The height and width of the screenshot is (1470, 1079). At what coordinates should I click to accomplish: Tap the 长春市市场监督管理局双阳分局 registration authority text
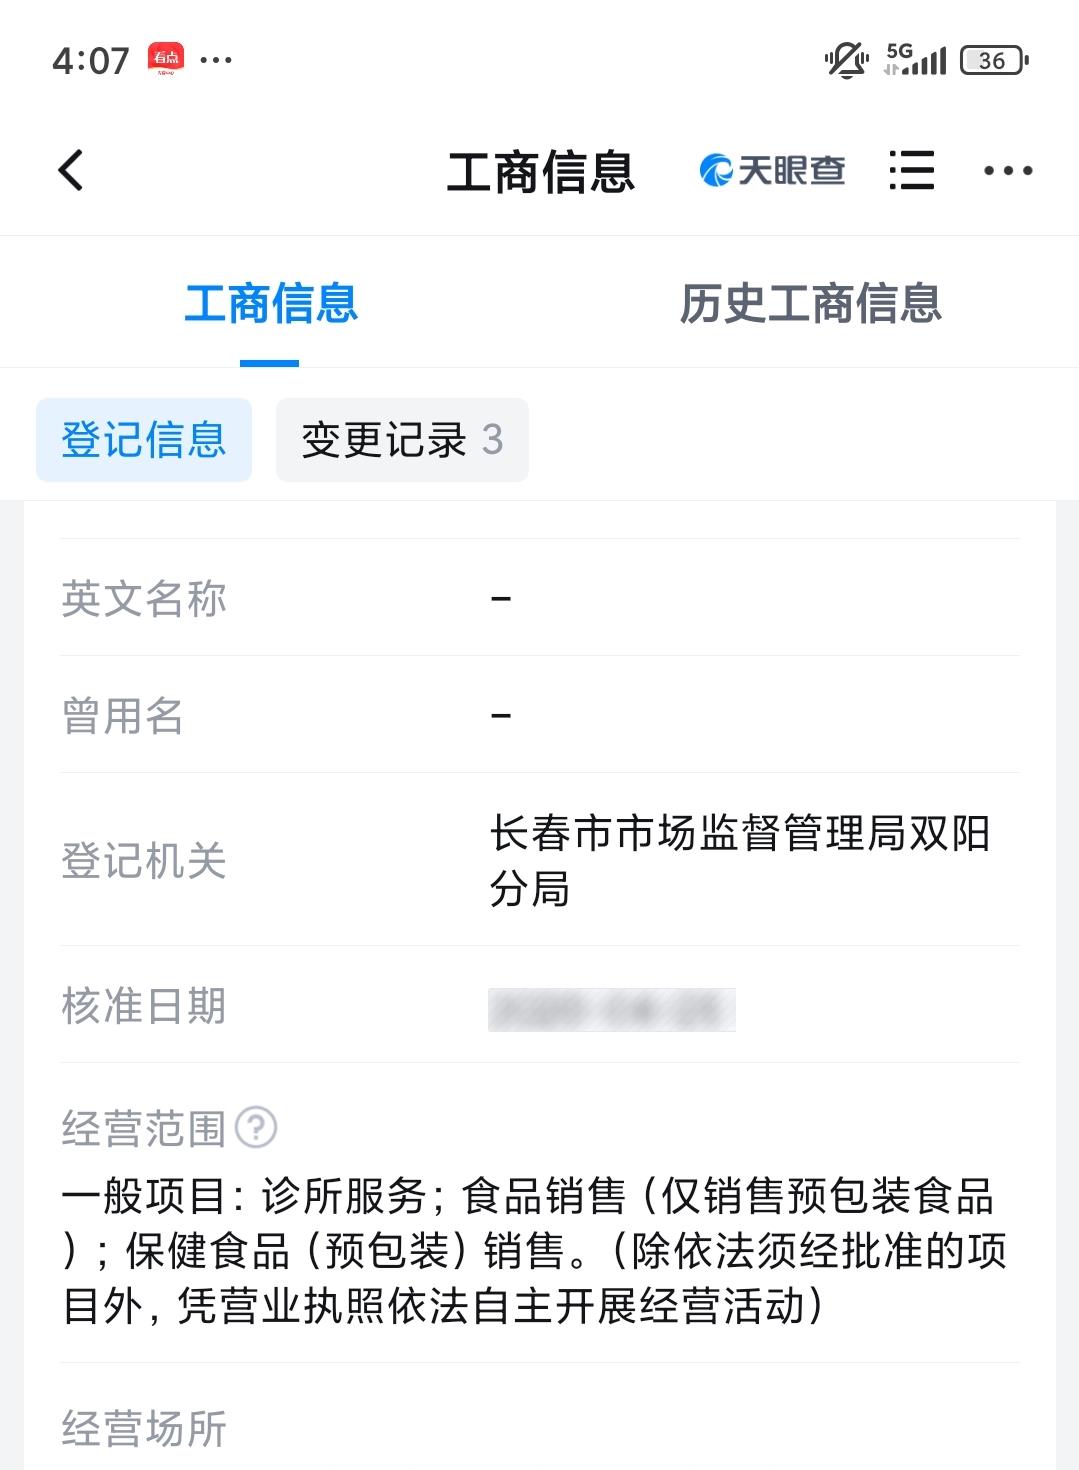740,860
